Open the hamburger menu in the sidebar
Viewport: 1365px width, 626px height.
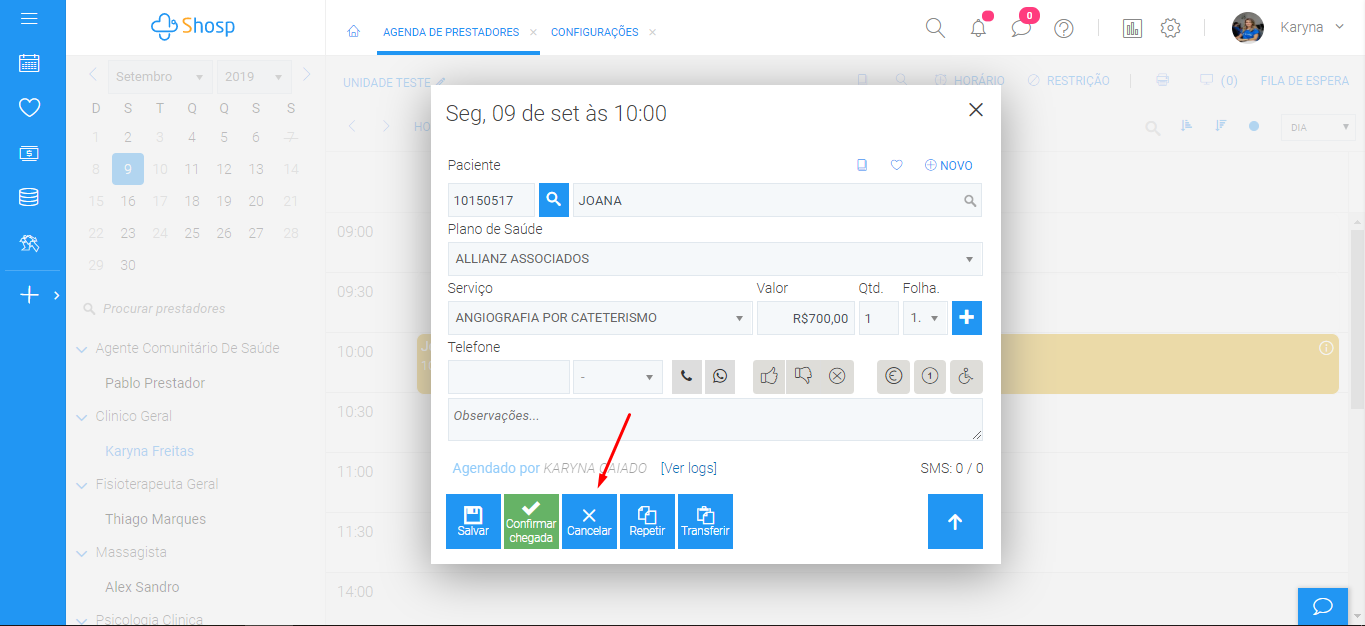pyautogui.click(x=29, y=19)
